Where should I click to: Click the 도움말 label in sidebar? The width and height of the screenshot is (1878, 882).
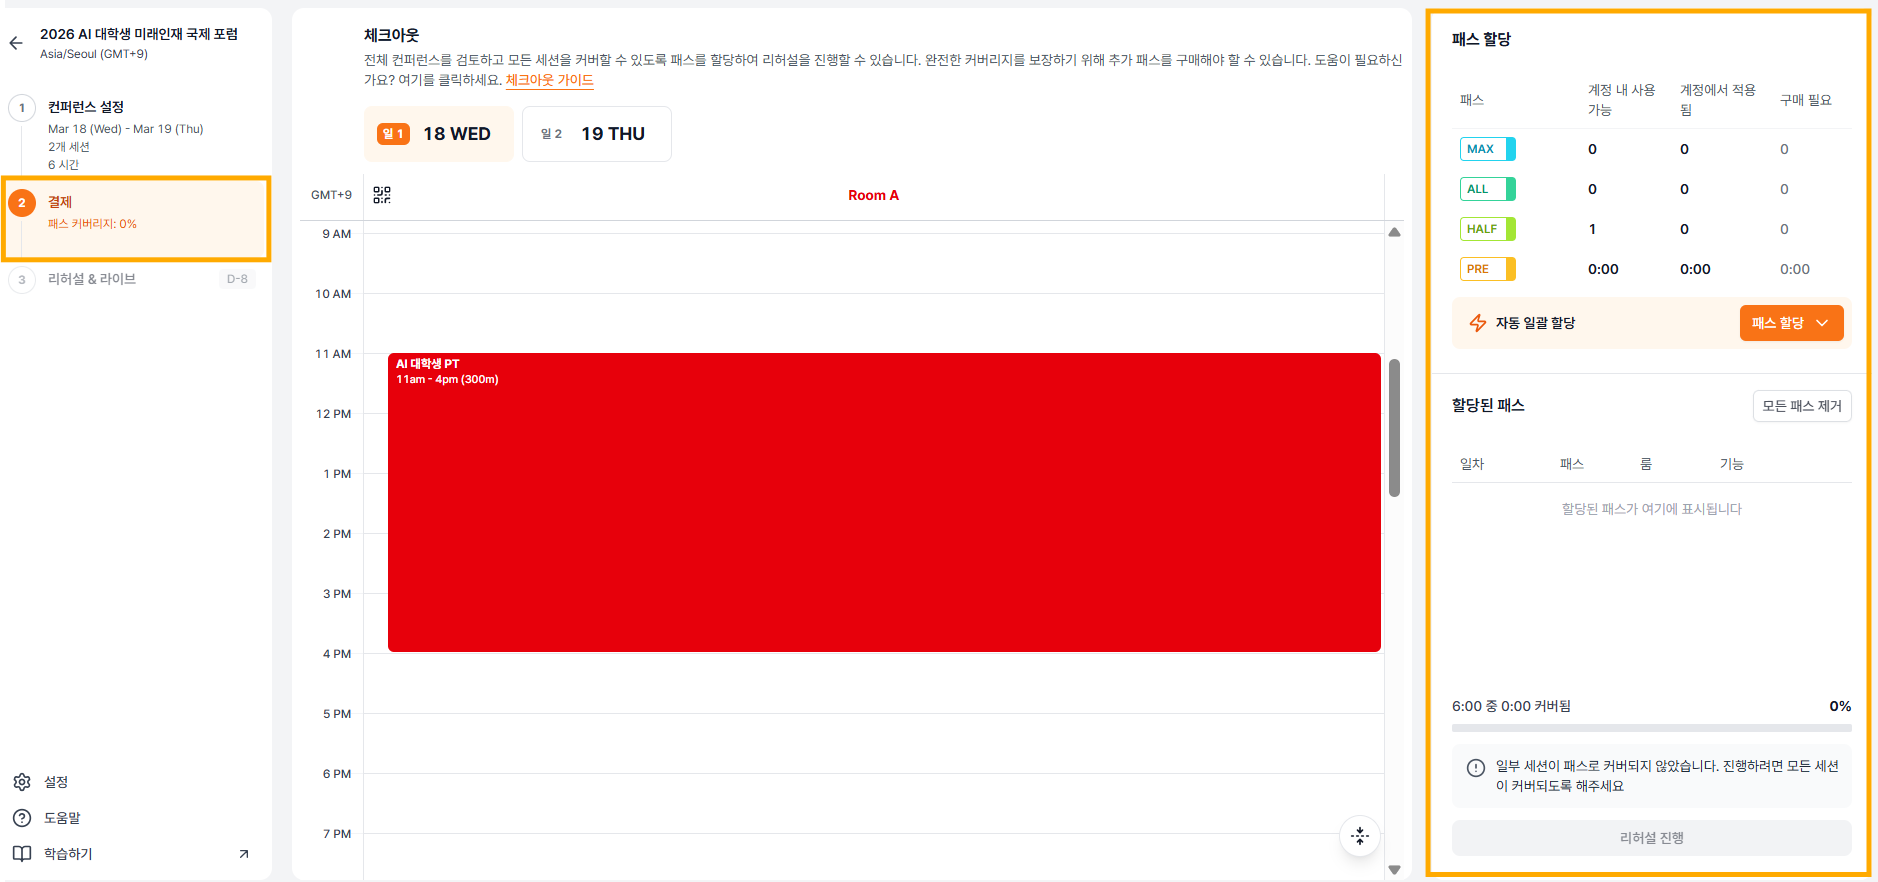[x=62, y=818]
